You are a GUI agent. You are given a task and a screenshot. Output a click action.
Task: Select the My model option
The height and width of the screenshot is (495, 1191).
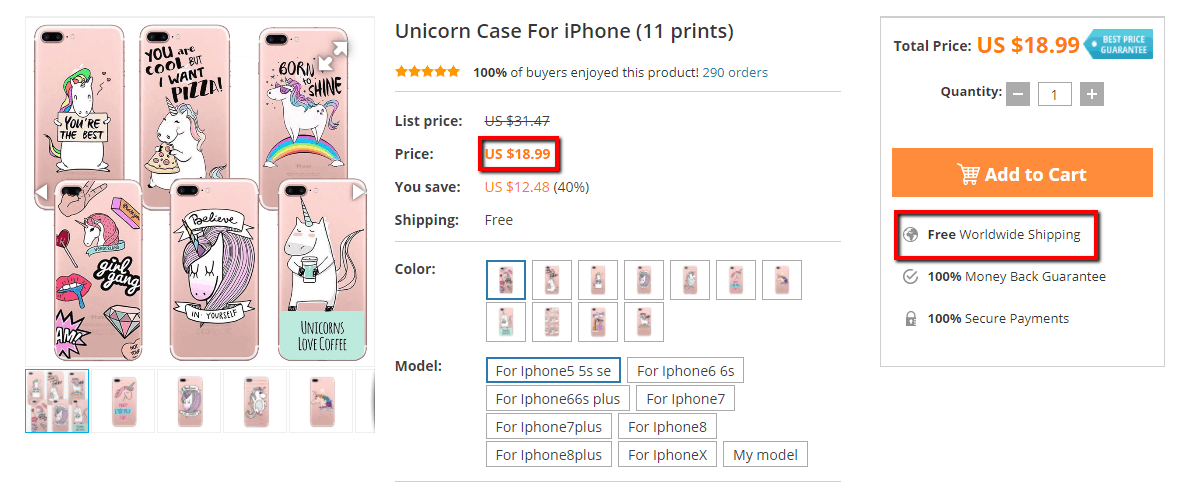click(765, 455)
